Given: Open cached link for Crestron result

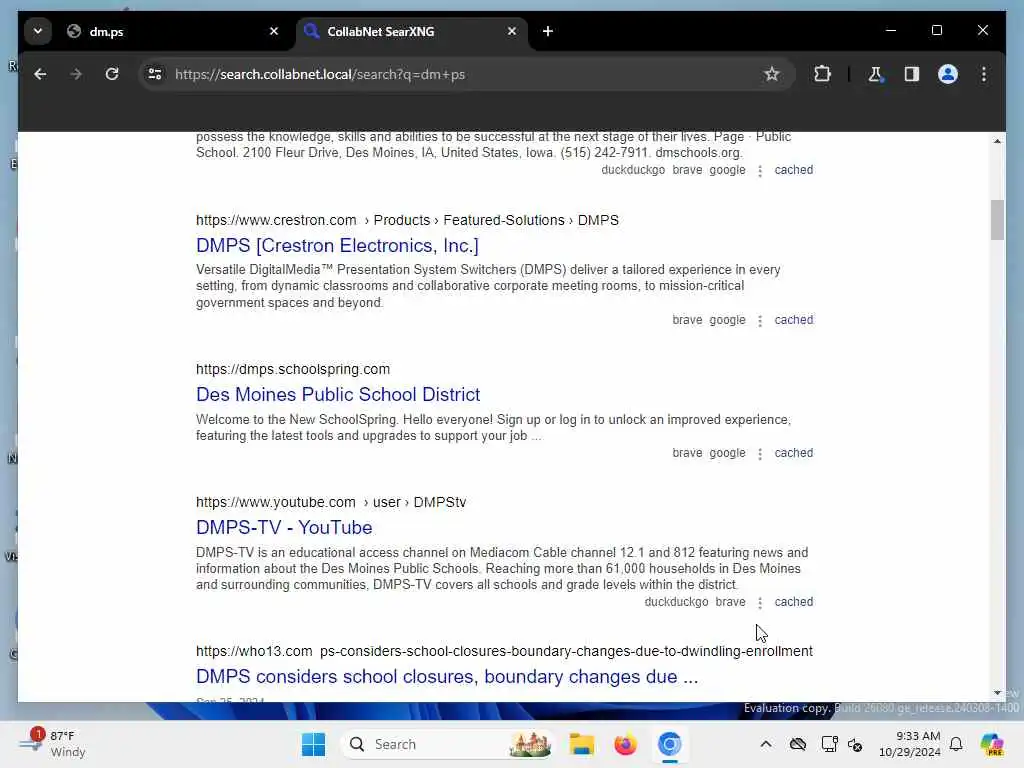Looking at the screenshot, I should pyautogui.click(x=793, y=320).
